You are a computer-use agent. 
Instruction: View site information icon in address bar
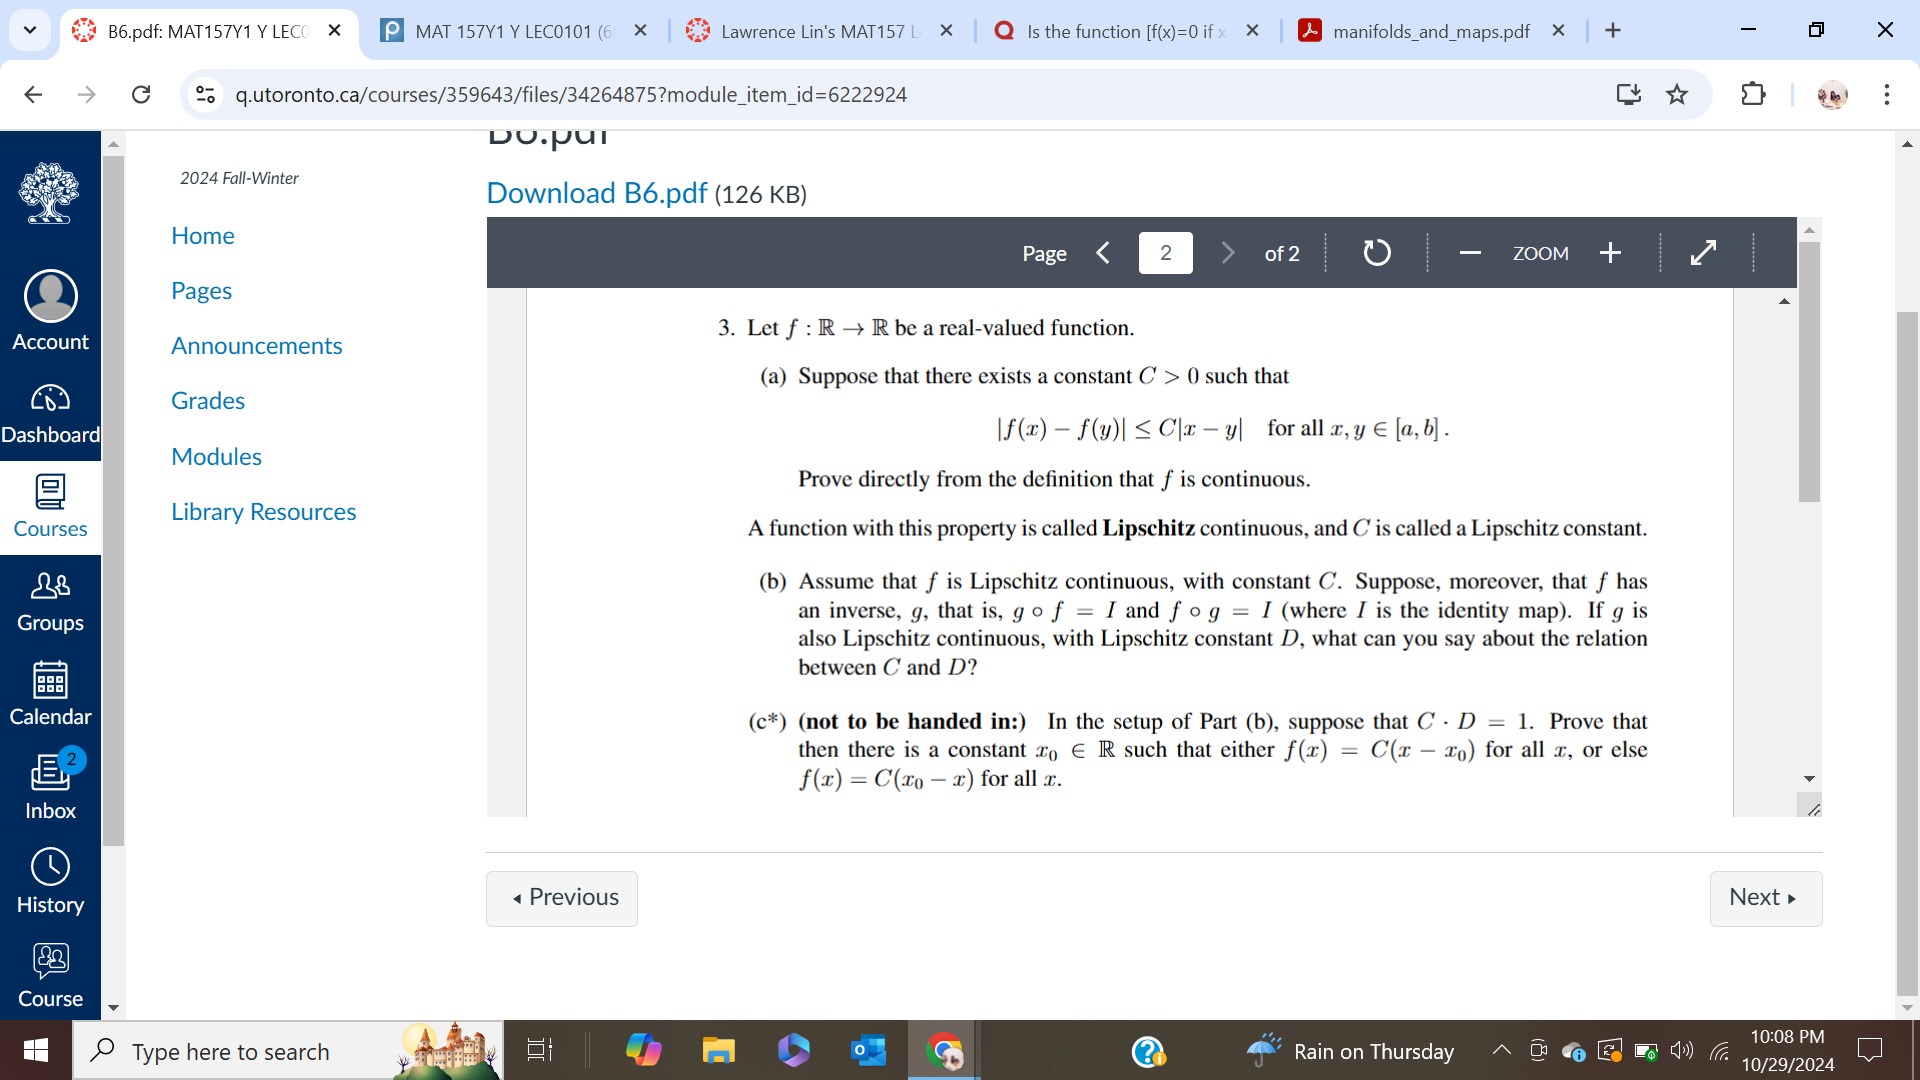click(x=205, y=94)
